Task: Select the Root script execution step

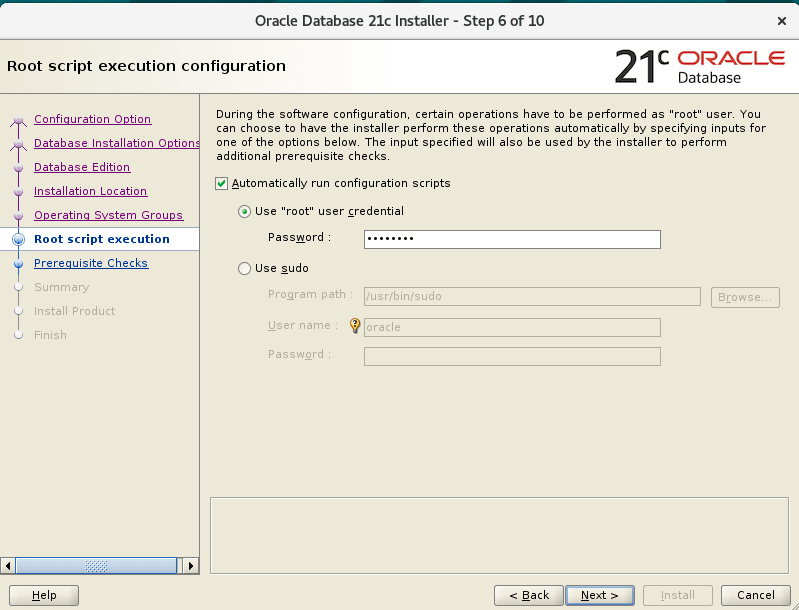Action: [x=101, y=238]
